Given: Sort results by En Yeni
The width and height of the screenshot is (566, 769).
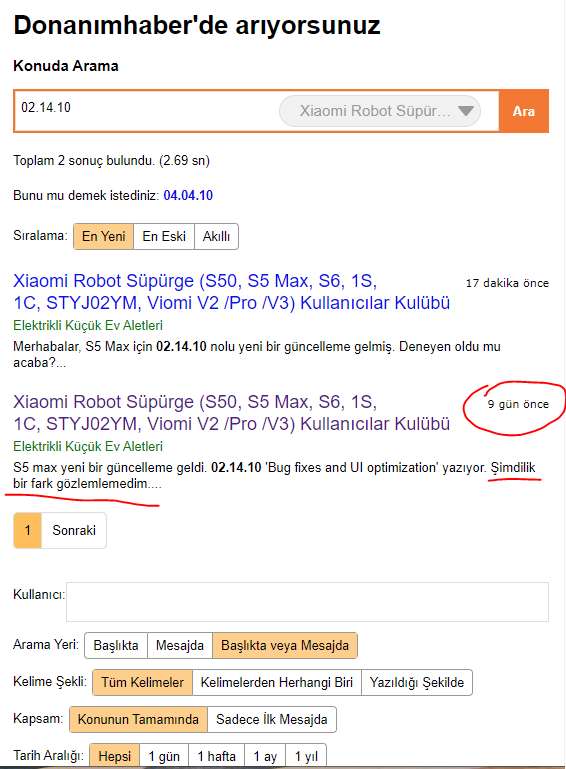Looking at the screenshot, I should coord(103,236).
